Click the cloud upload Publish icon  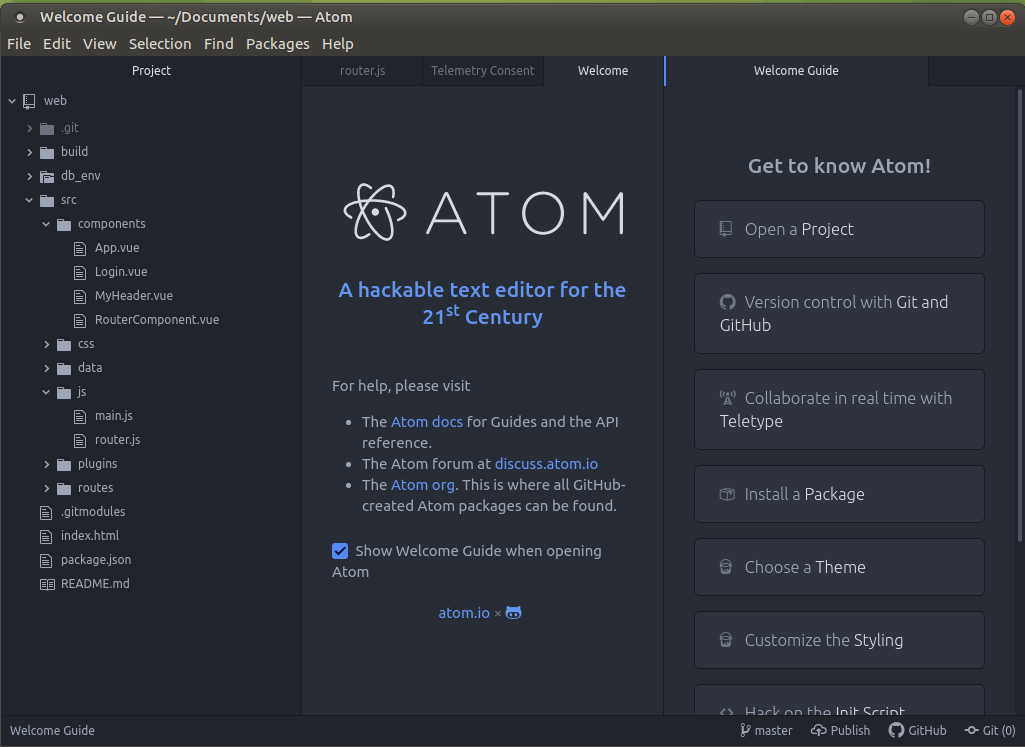pyautogui.click(x=818, y=730)
